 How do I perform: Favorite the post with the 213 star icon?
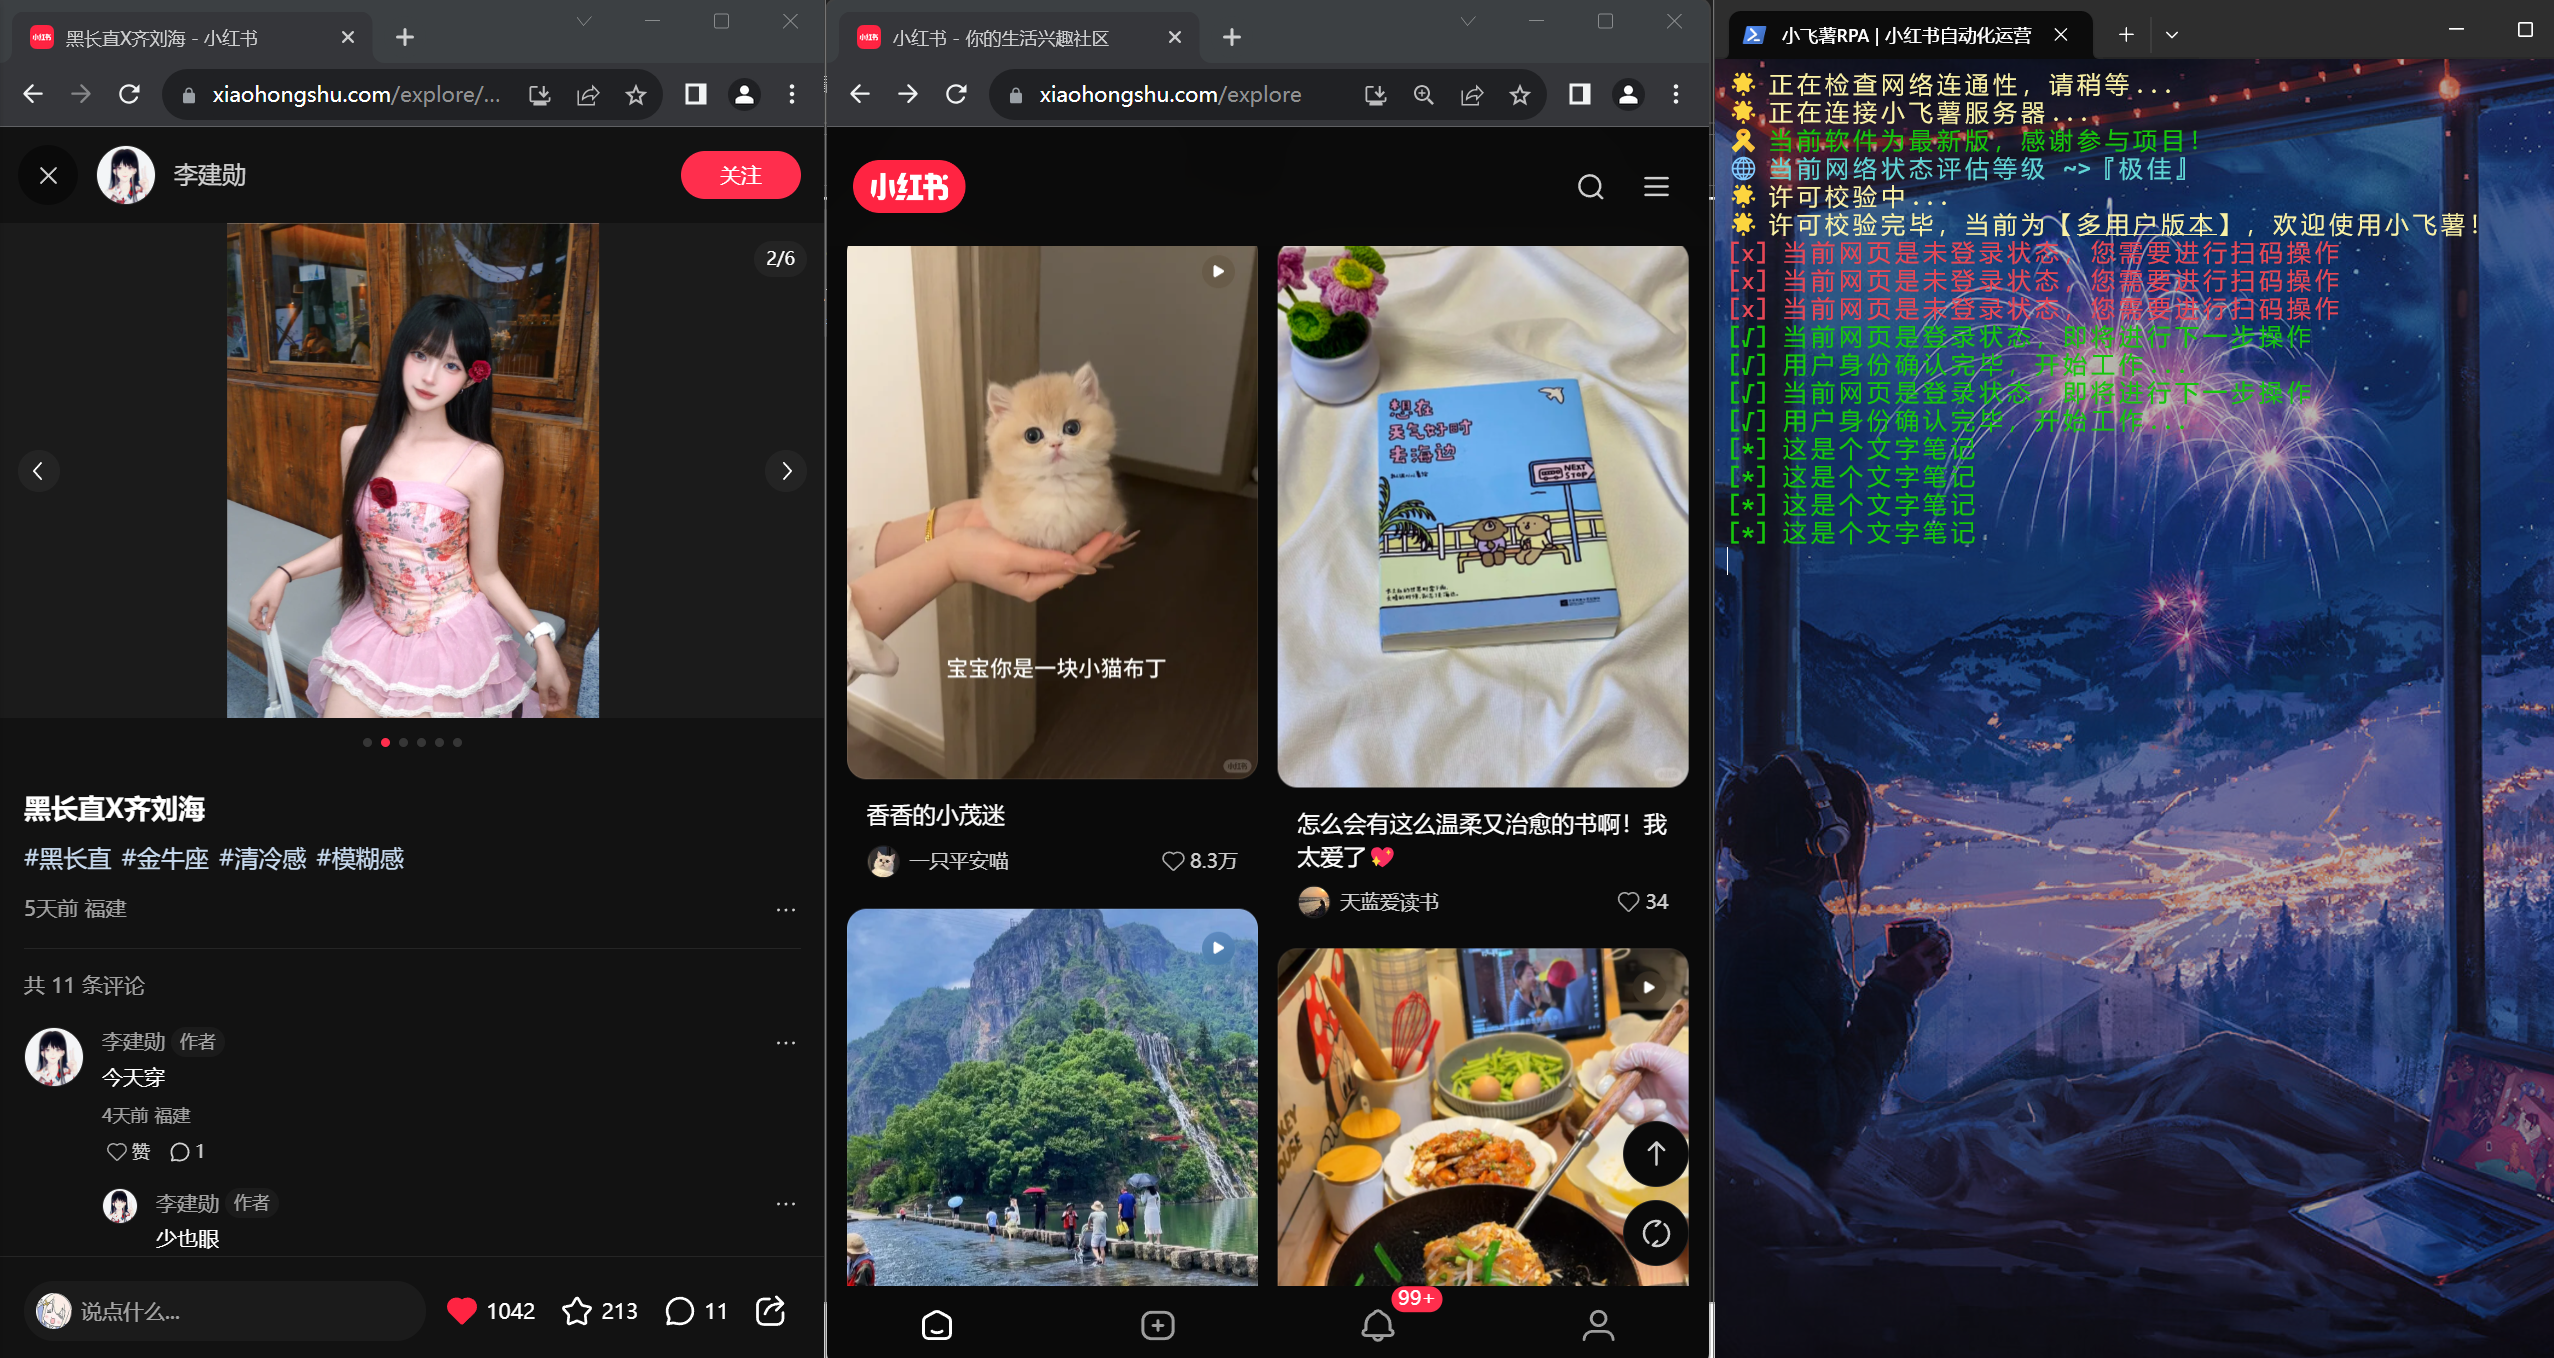577,1310
